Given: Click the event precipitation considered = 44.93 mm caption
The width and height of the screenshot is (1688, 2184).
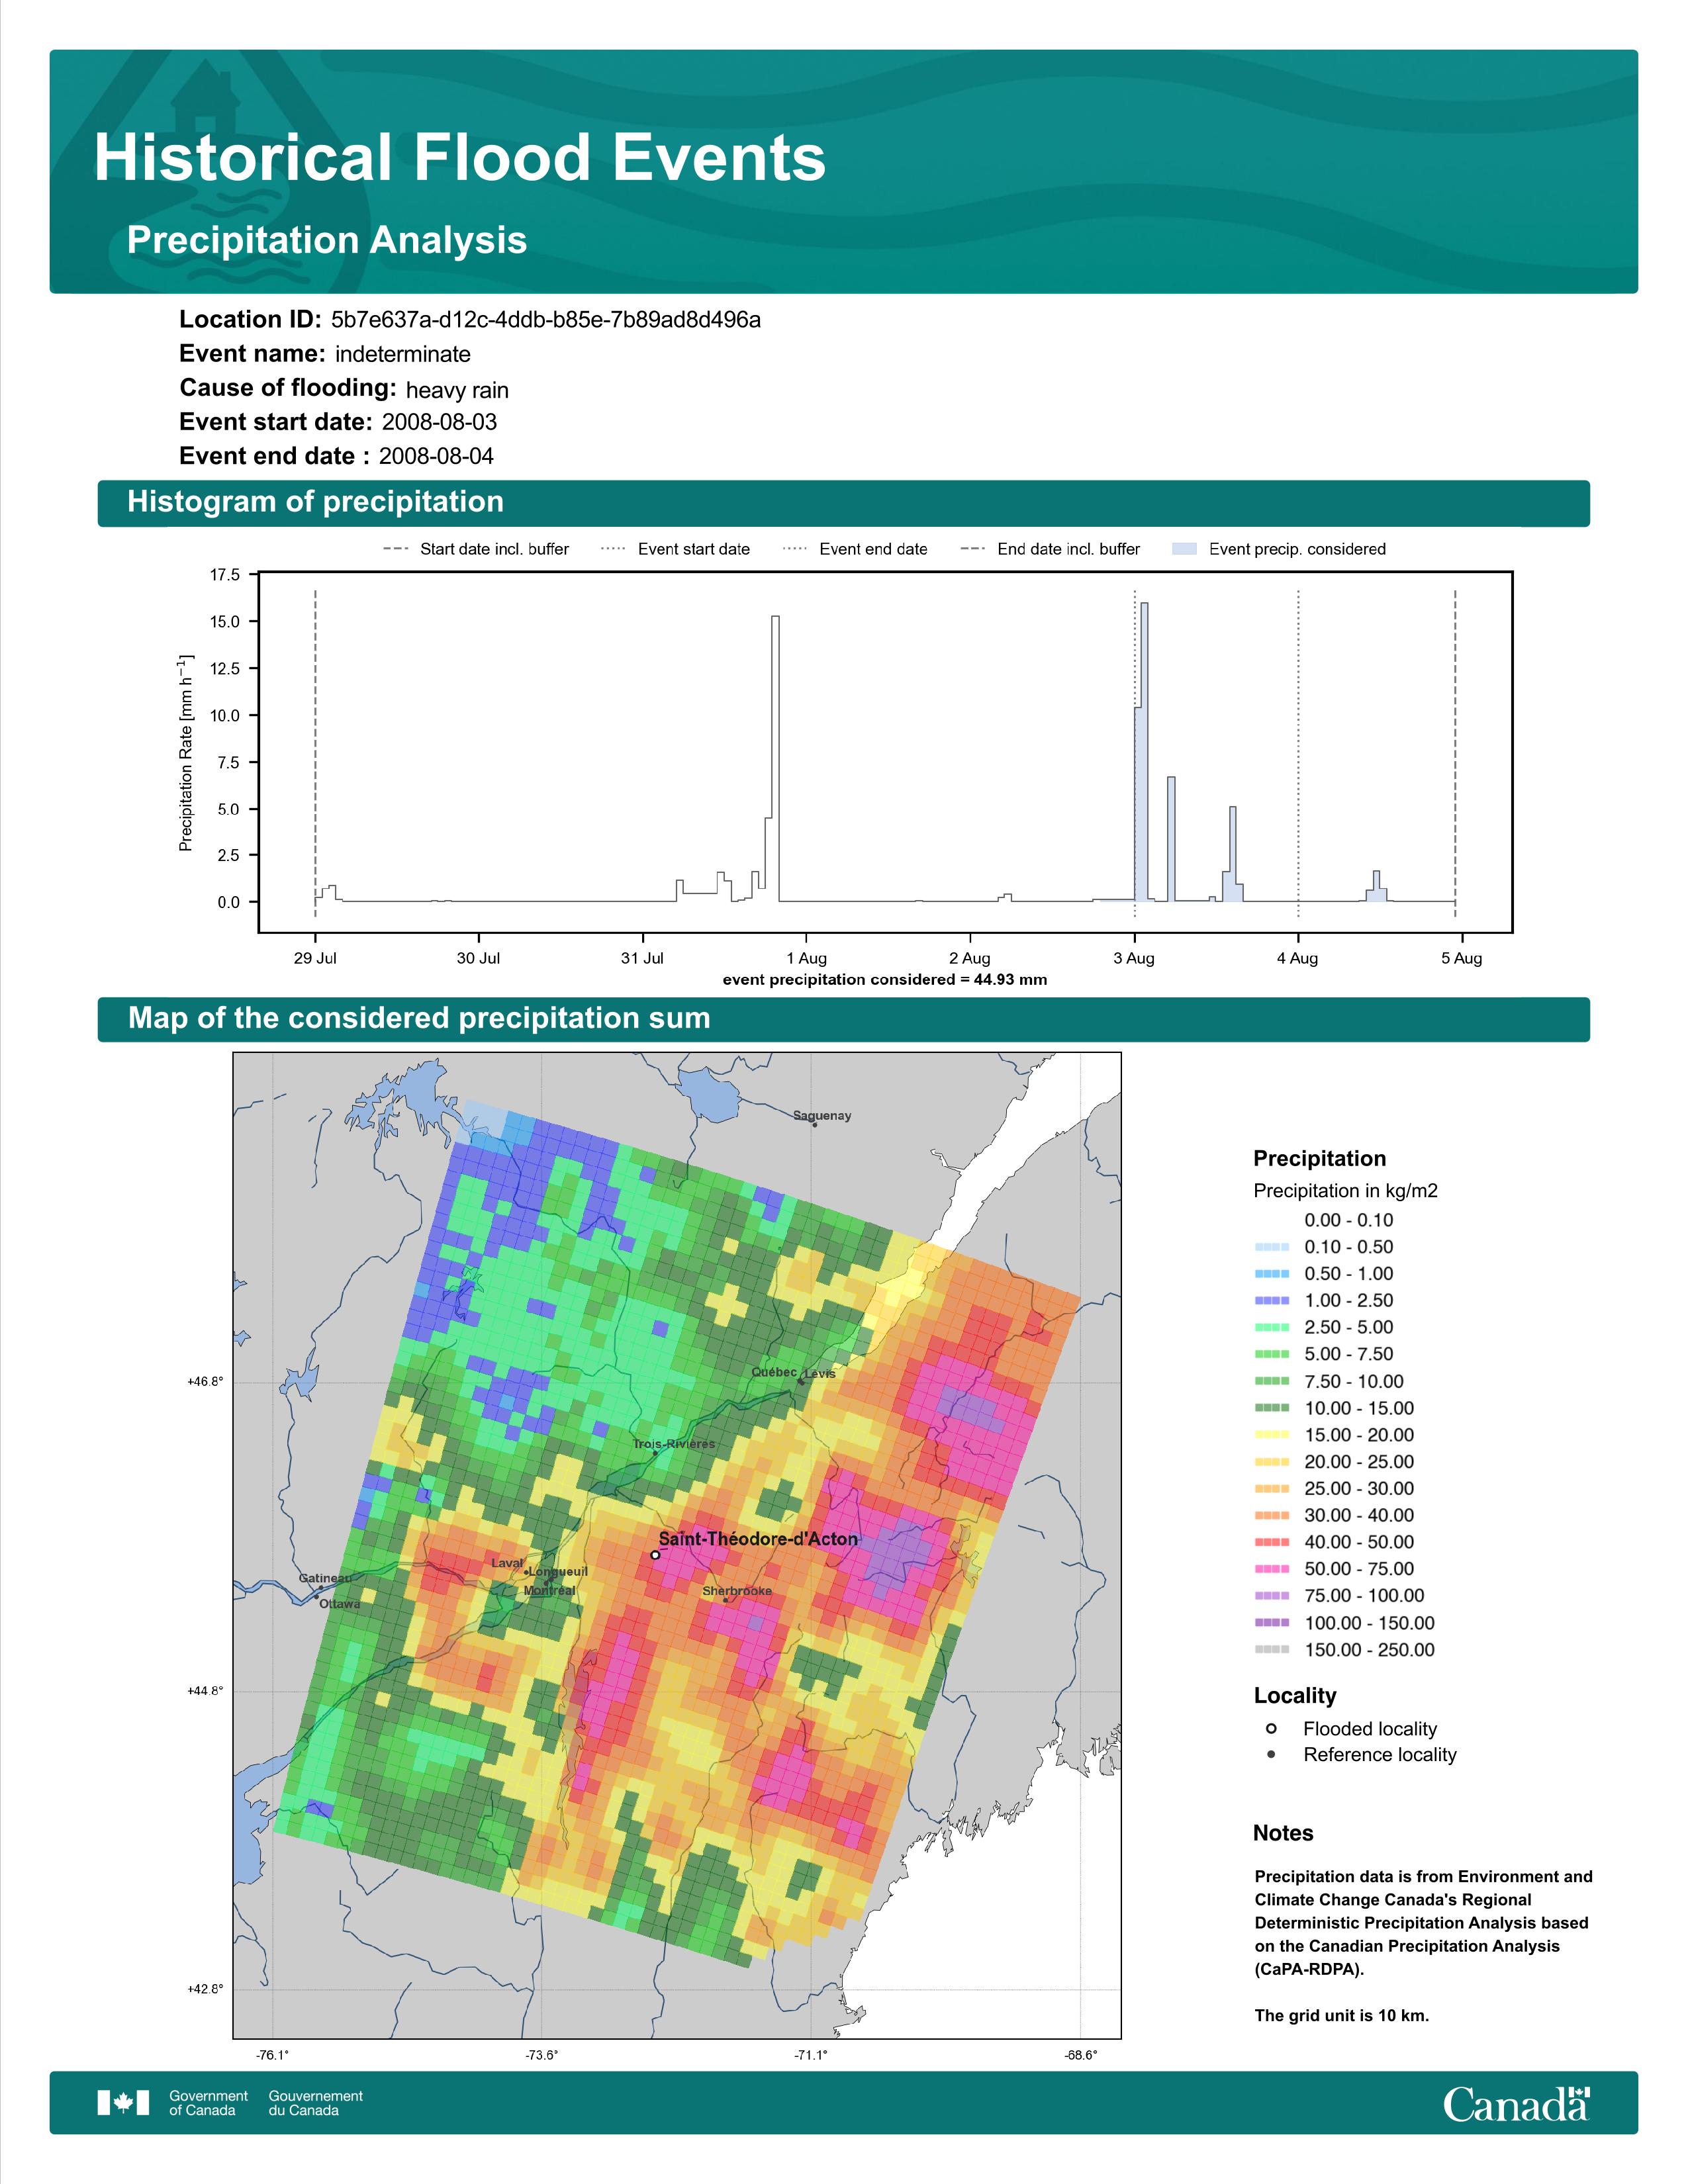Looking at the screenshot, I should 885,980.
